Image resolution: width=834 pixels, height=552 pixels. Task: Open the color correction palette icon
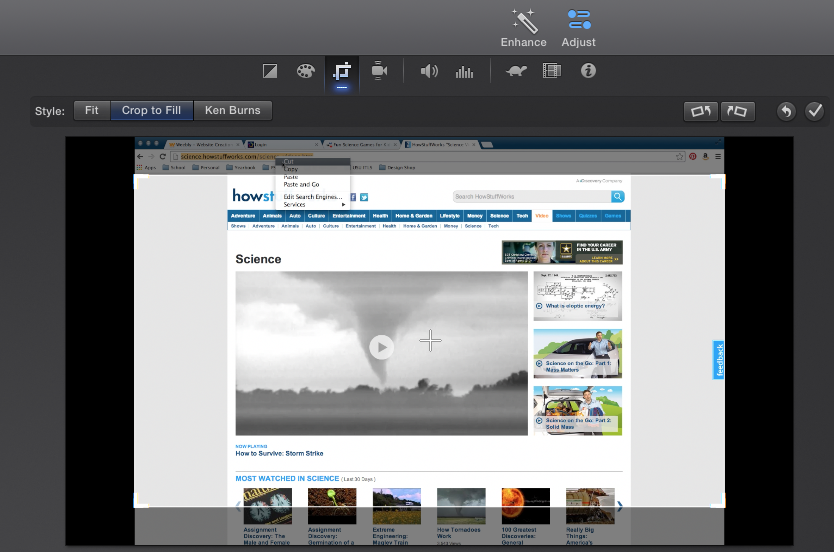pyautogui.click(x=306, y=71)
